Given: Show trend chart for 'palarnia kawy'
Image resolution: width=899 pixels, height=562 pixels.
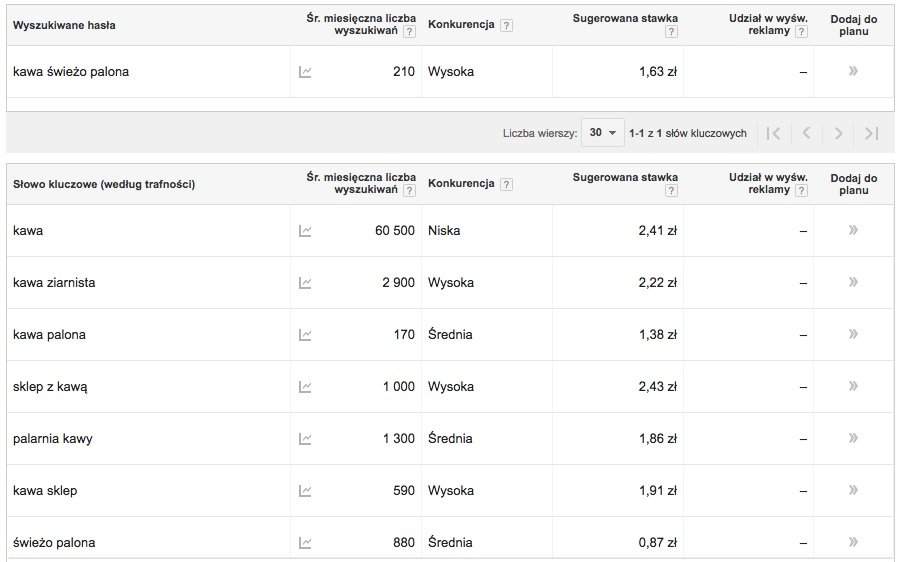Looking at the screenshot, I should (305, 439).
